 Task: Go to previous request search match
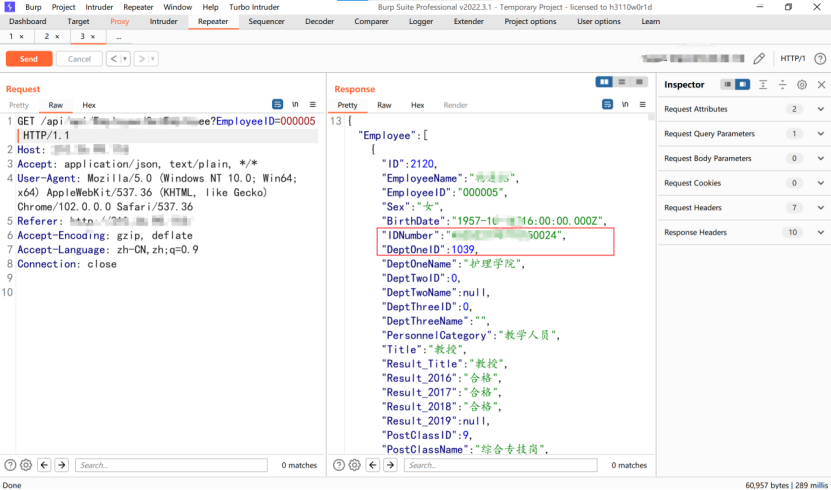click(44, 465)
